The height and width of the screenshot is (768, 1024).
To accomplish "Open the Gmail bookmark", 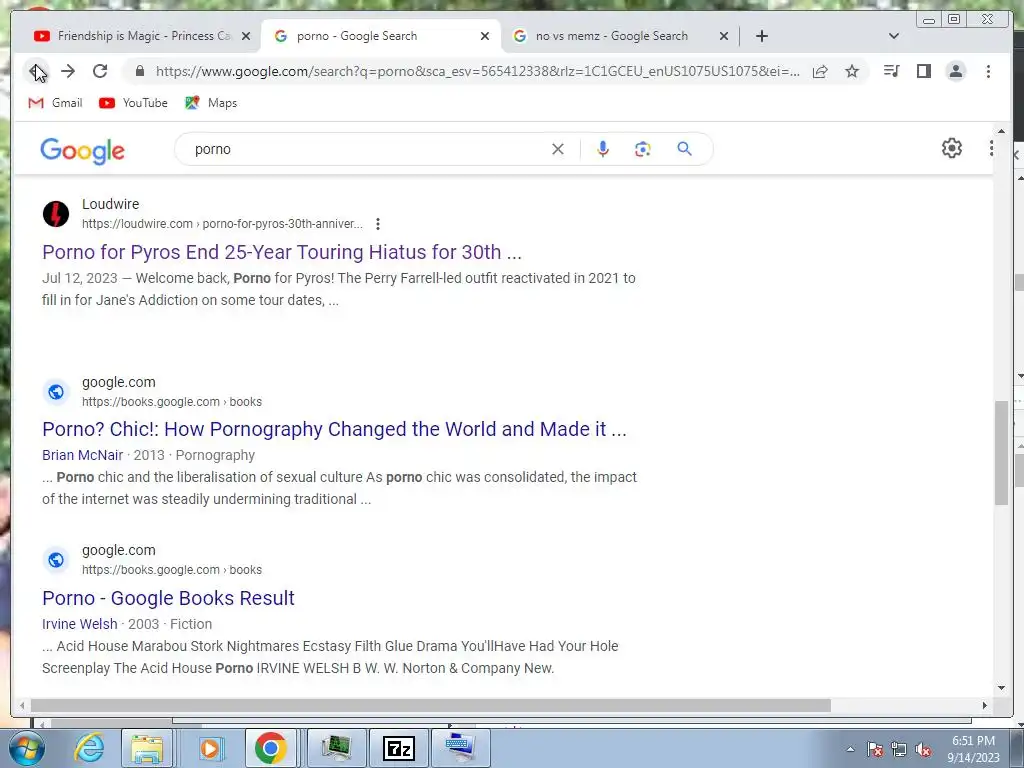I will [56, 103].
